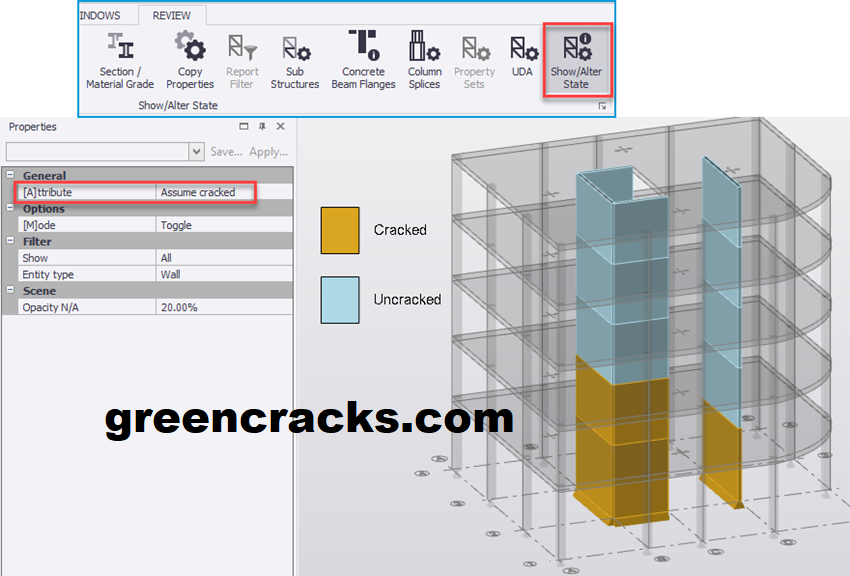Click the Uncracked legend label
The height and width of the screenshot is (576, 850).
pos(407,300)
